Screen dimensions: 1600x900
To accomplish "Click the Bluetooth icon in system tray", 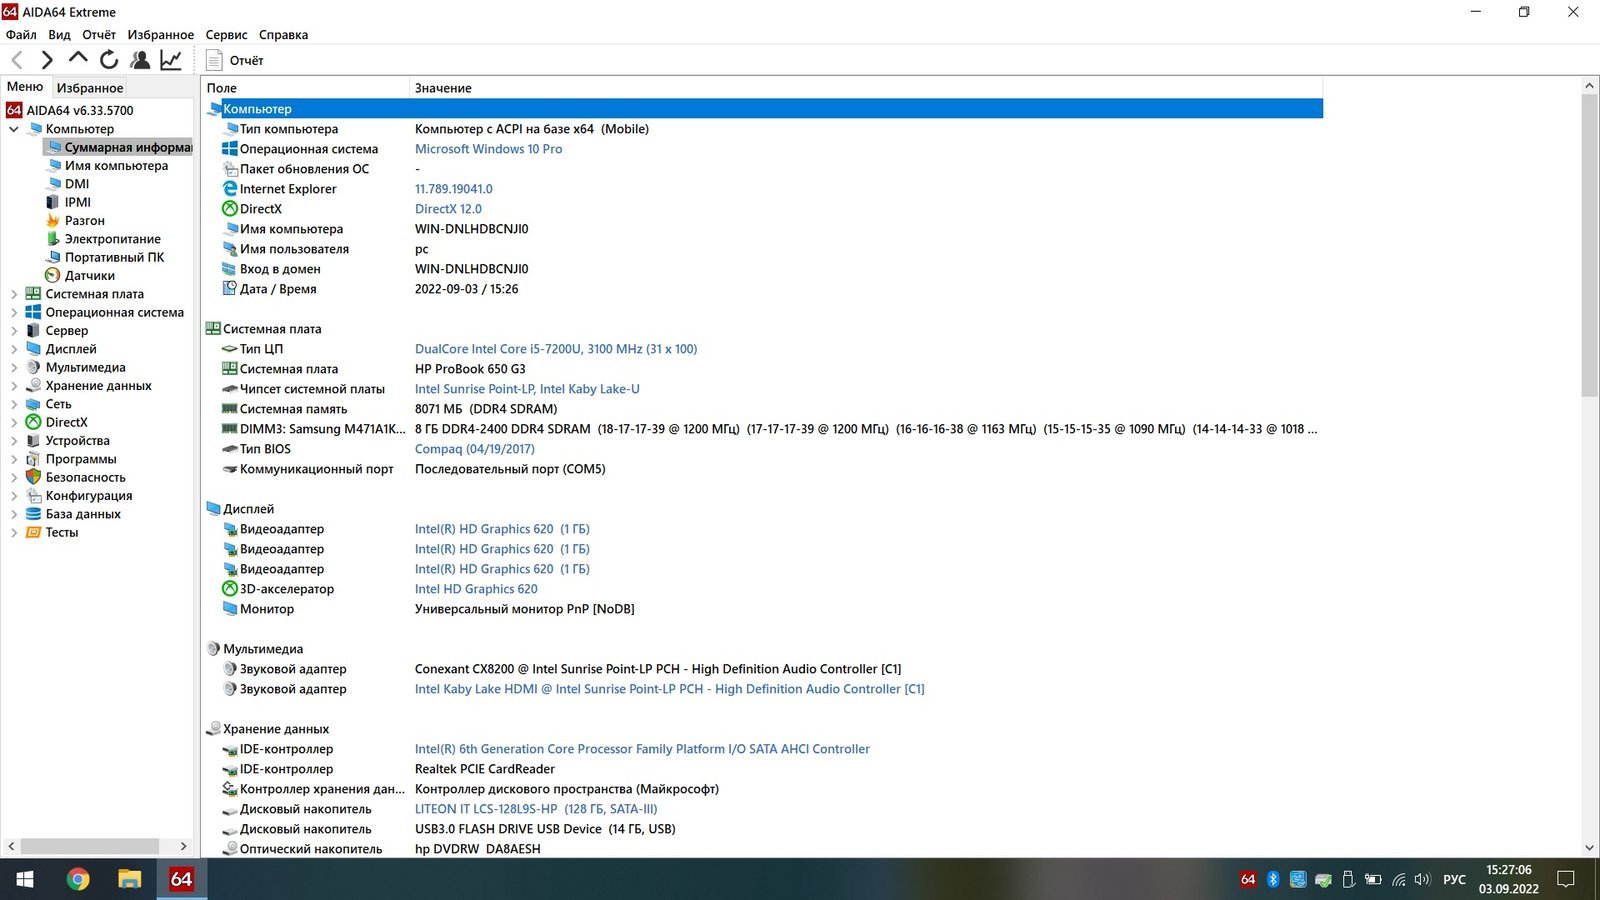I will click(x=1273, y=879).
